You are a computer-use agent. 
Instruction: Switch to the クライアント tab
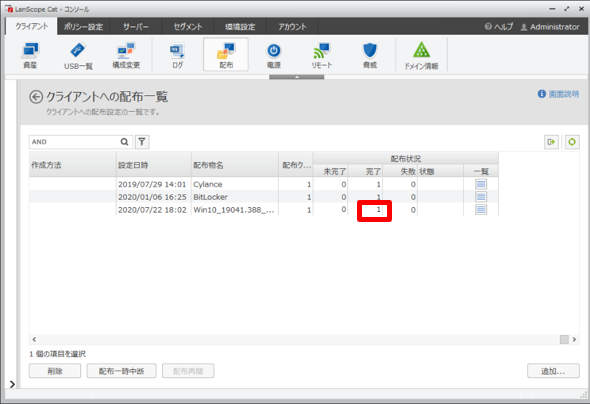[x=32, y=26]
